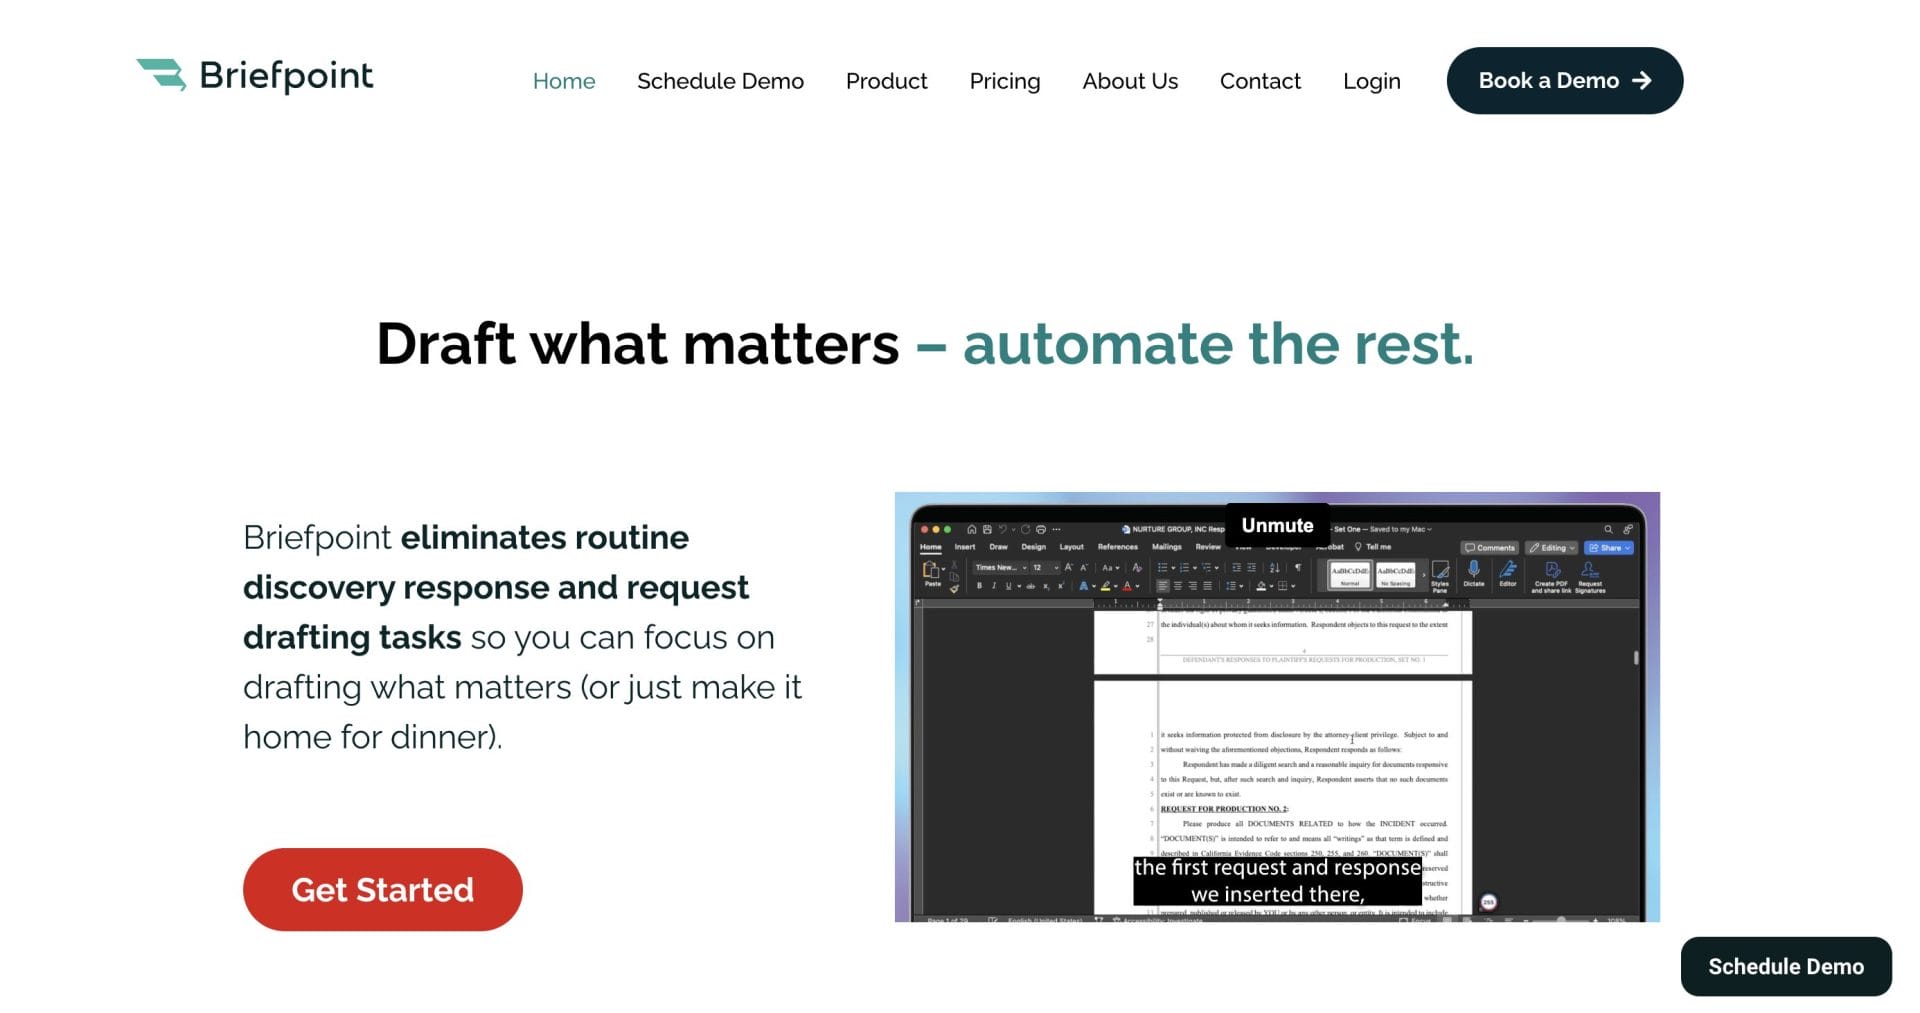1920x1013 pixels.
Task: Open the Product nav item
Action: click(x=886, y=81)
